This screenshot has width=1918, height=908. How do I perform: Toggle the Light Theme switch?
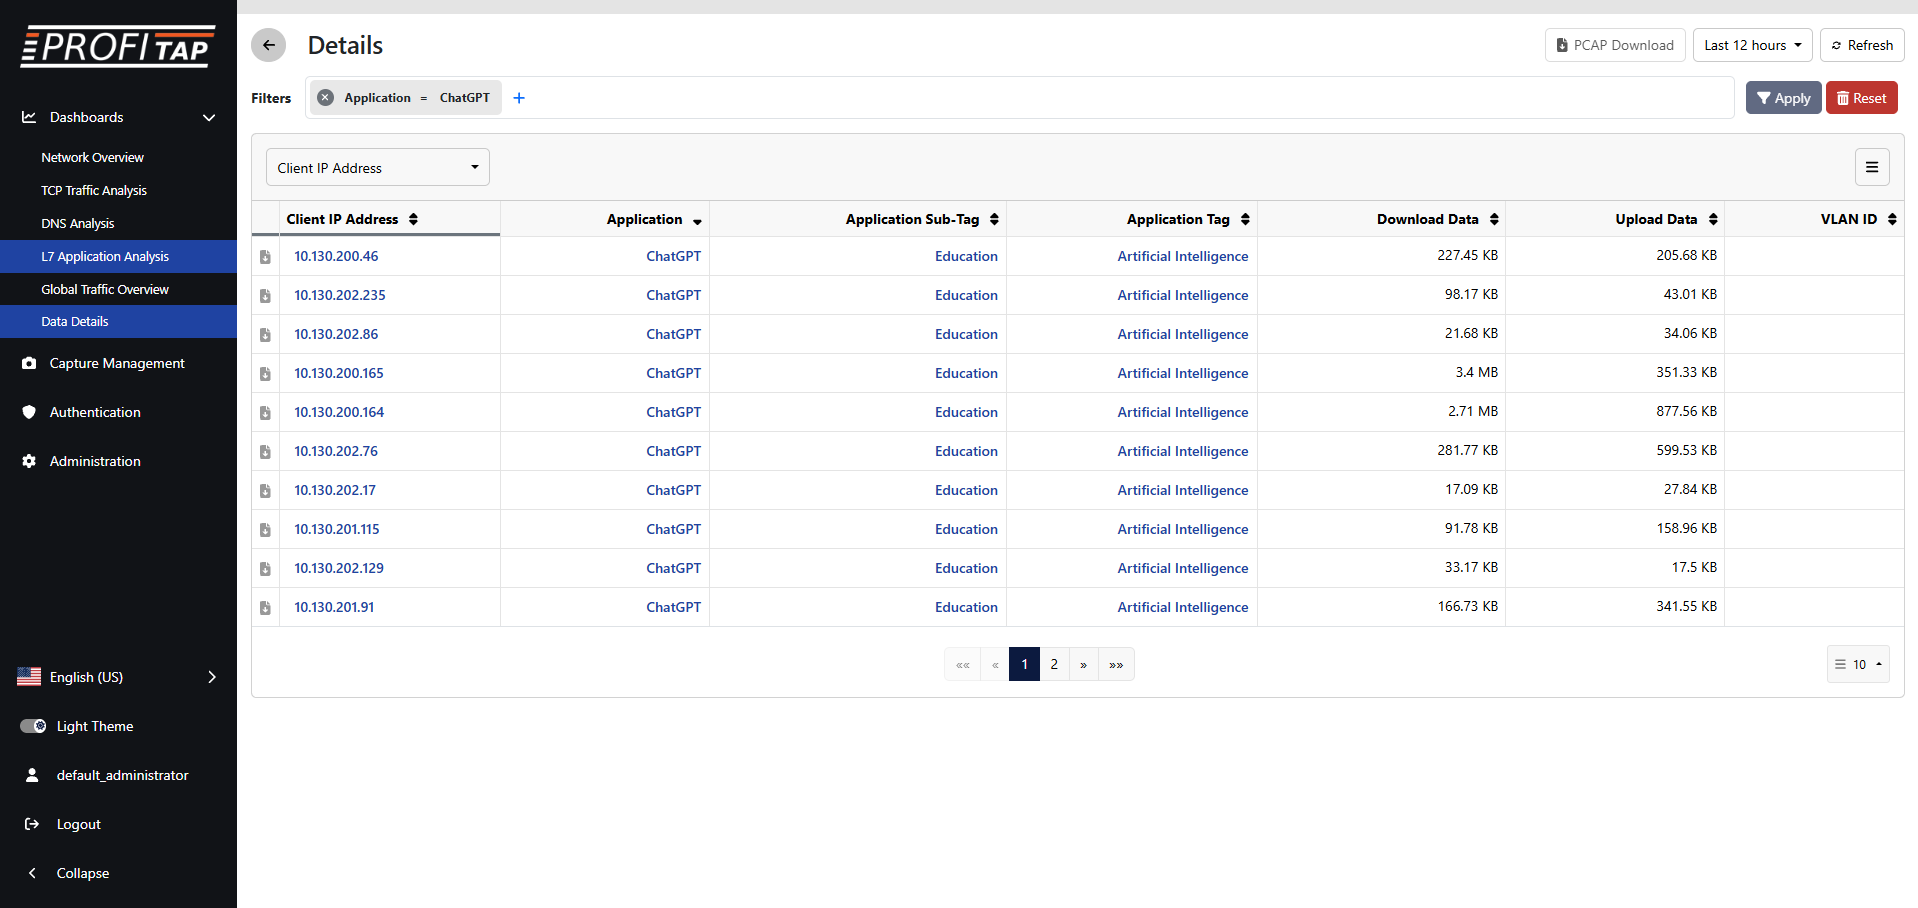coord(33,726)
